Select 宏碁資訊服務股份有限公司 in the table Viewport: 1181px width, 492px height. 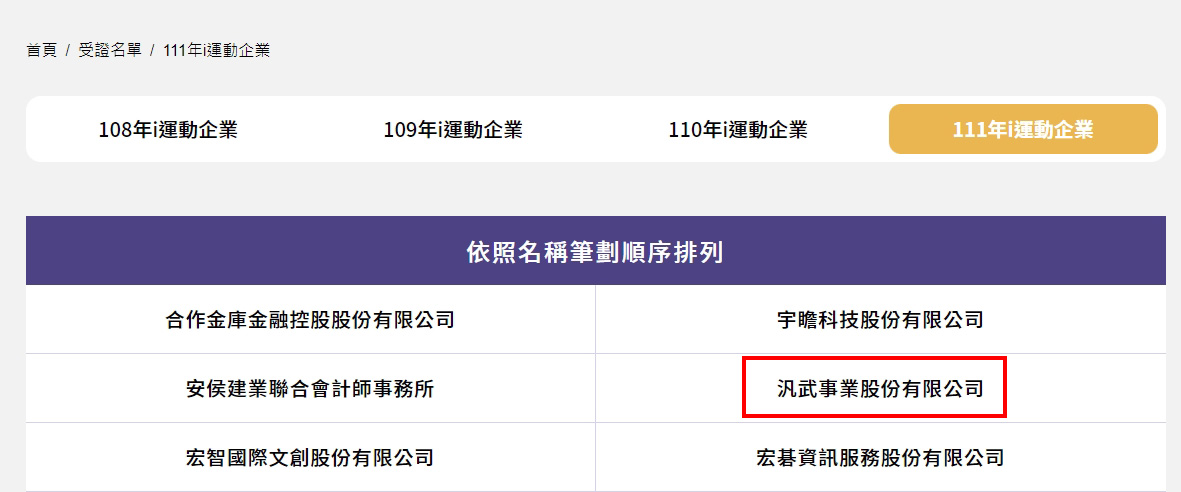(x=880, y=457)
